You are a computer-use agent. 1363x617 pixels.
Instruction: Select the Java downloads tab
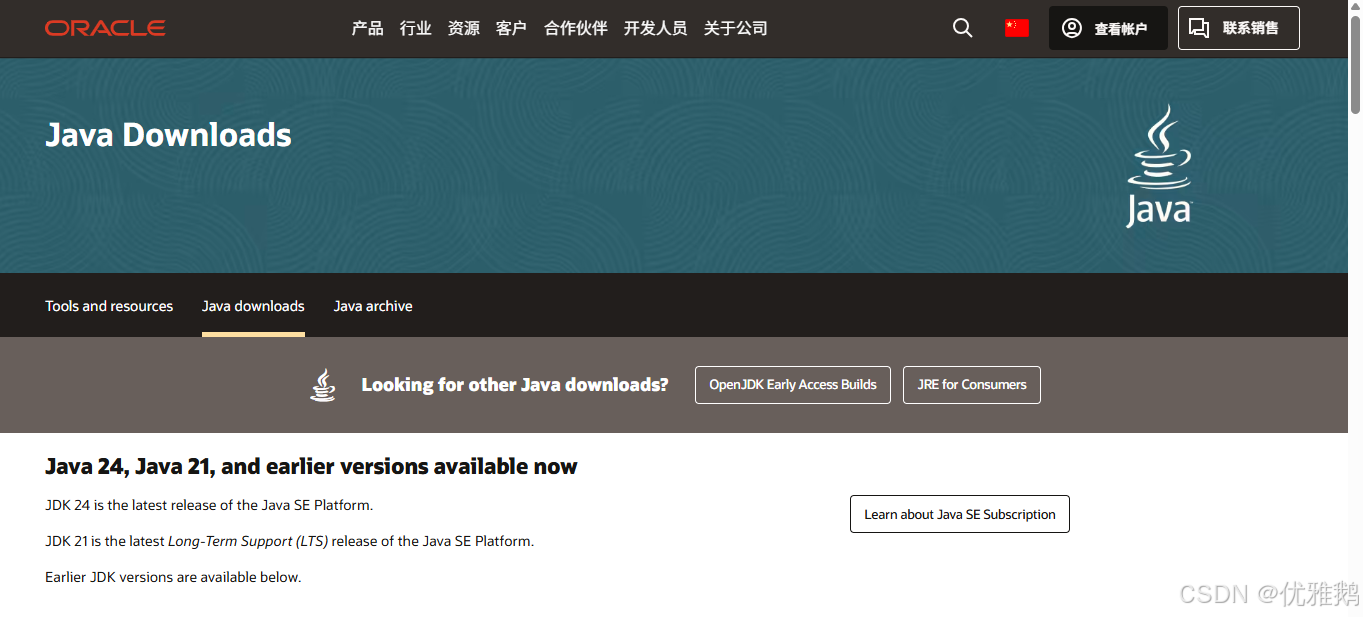[x=253, y=306]
